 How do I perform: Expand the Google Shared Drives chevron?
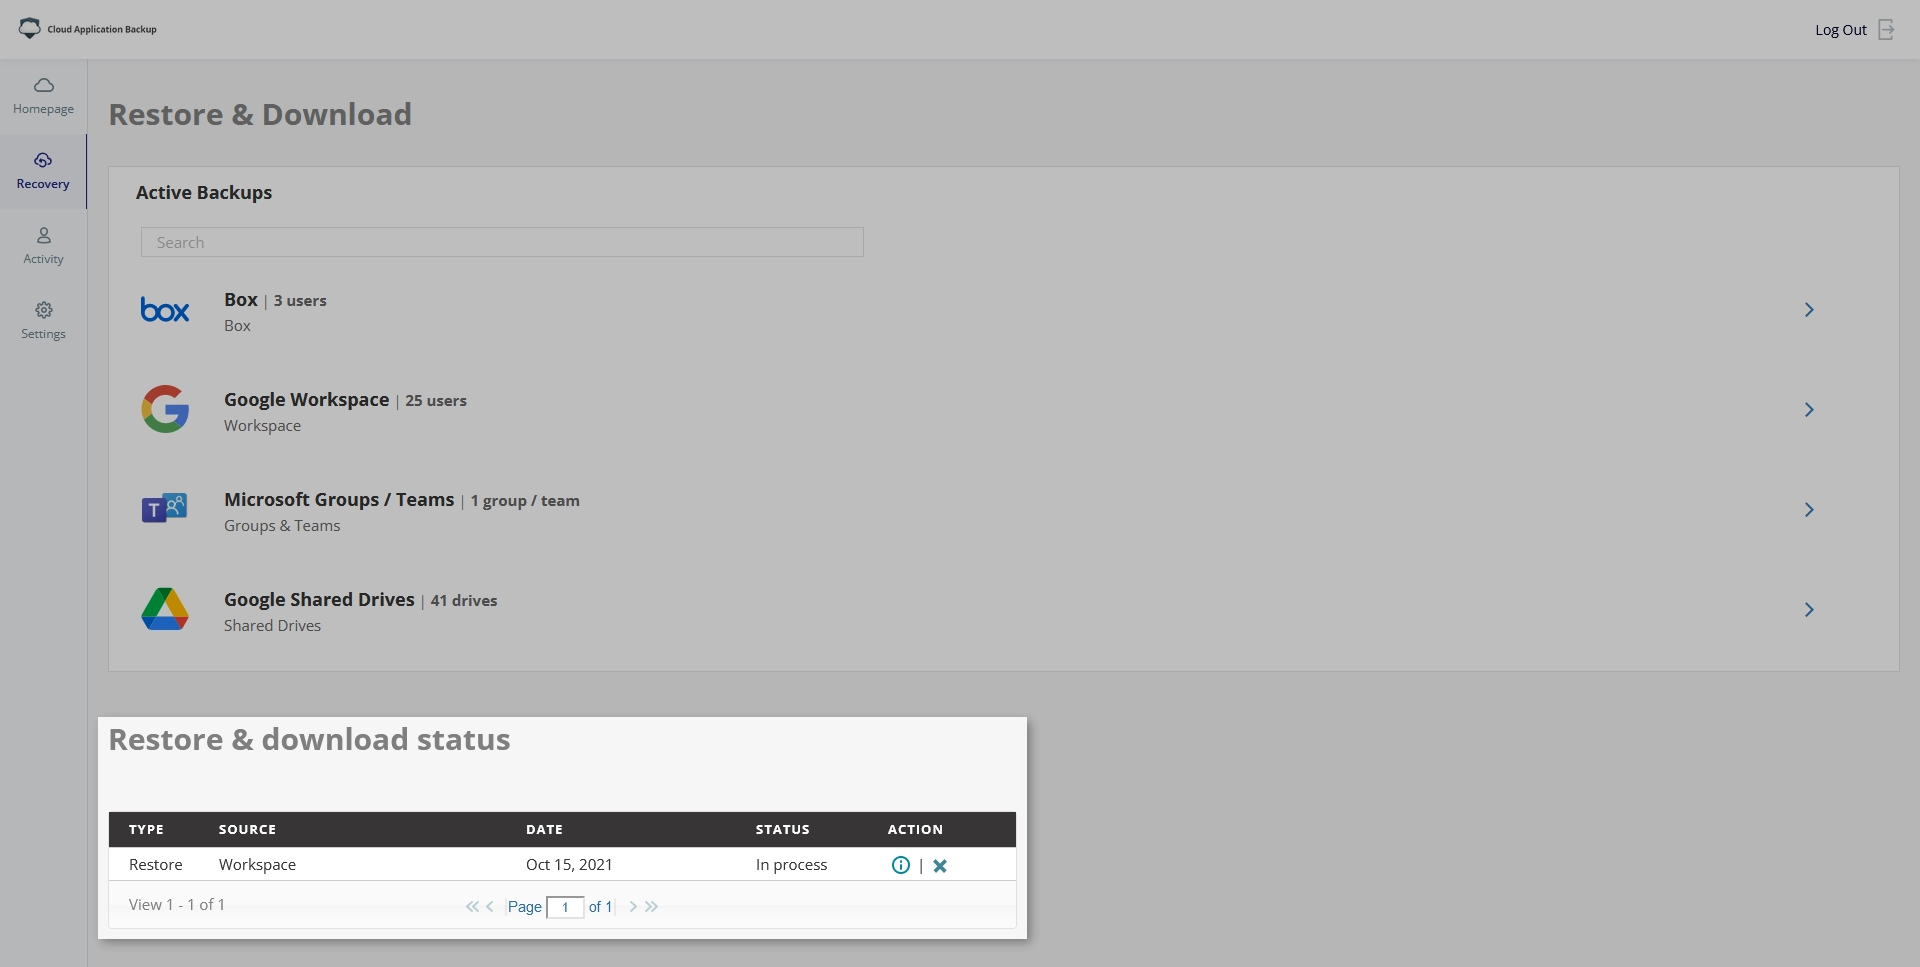1808,610
